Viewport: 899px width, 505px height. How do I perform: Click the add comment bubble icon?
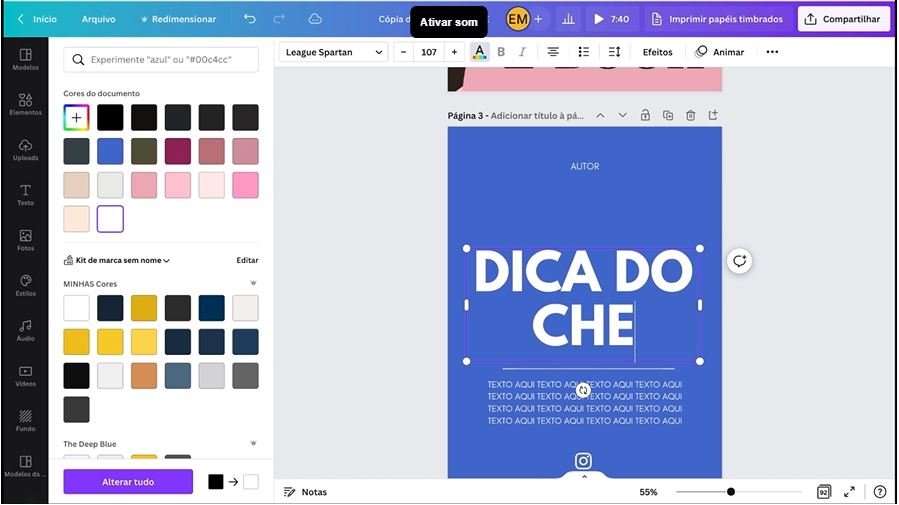[x=740, y=261]
